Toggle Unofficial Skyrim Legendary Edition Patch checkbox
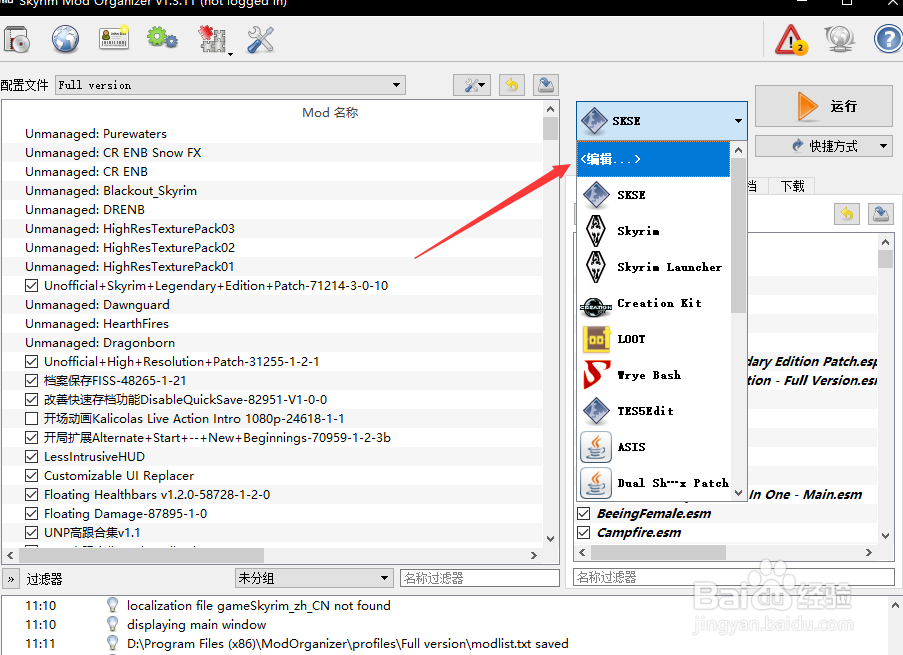 pyautogui.click(x=32, y=286)
